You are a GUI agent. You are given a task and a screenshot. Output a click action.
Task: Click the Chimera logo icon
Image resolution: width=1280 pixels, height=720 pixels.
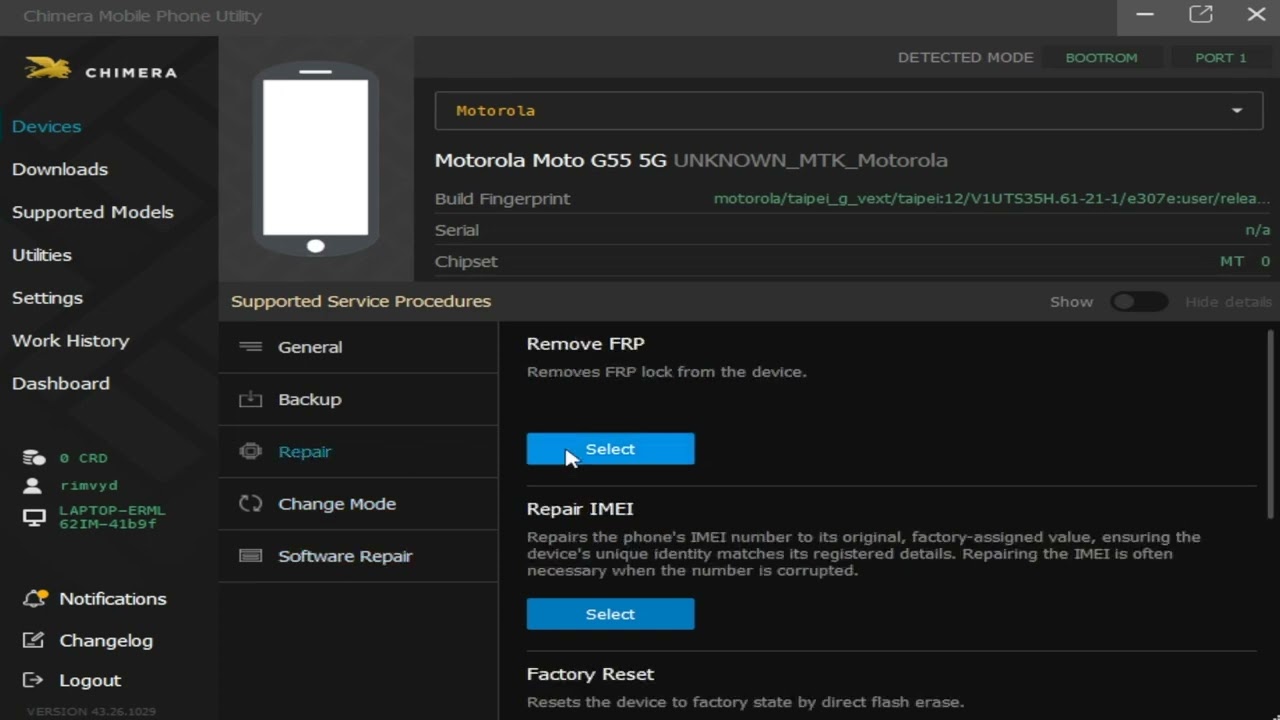(48, 69)
